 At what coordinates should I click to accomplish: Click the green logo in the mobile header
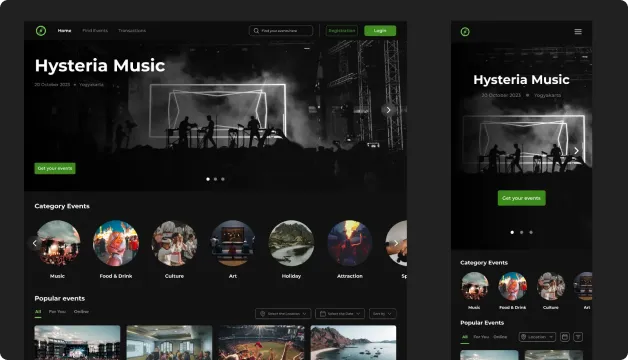point(465,32)
